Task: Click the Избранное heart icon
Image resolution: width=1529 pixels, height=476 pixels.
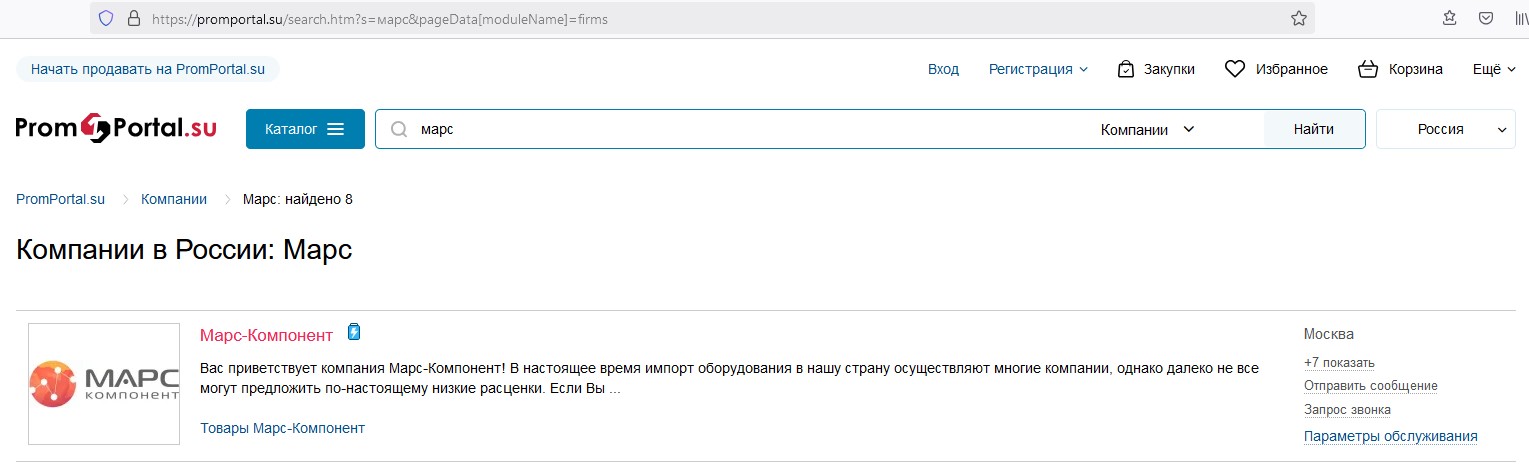Action: [1235, 69]
